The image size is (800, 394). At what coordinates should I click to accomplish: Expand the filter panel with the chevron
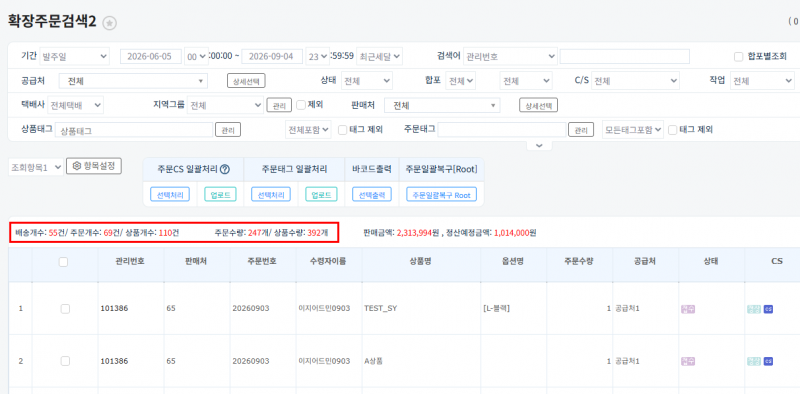click(539, 146)
